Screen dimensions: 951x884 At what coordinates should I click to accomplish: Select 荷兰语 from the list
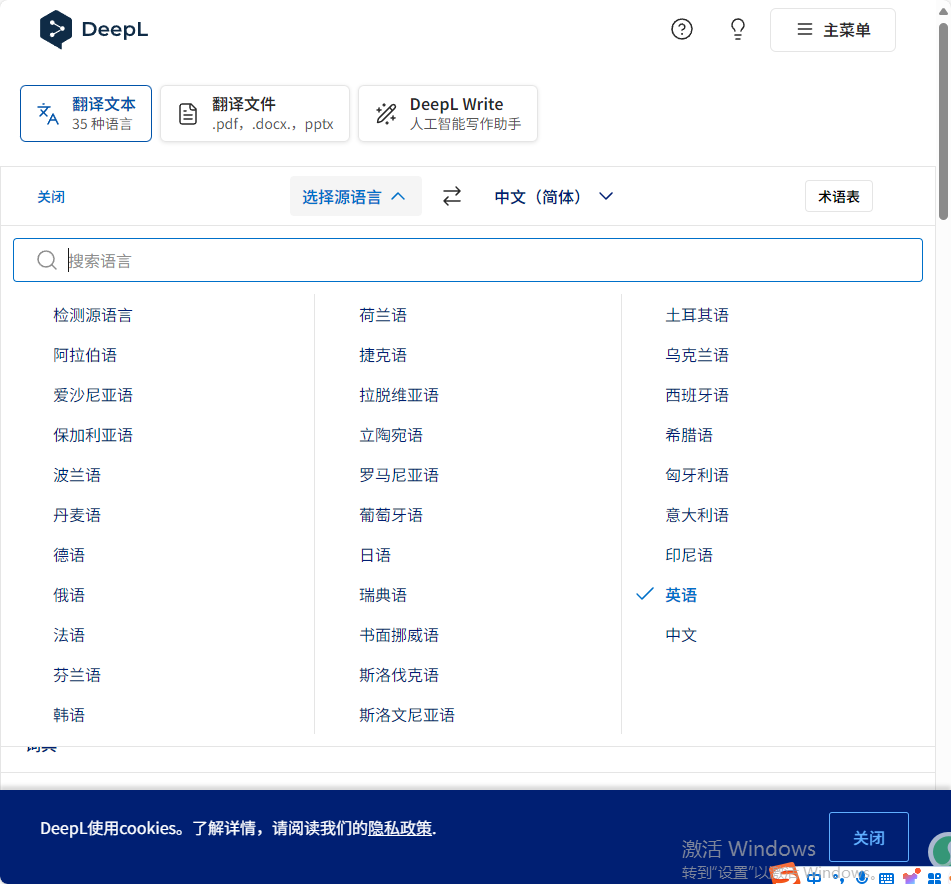click(383, 315)
